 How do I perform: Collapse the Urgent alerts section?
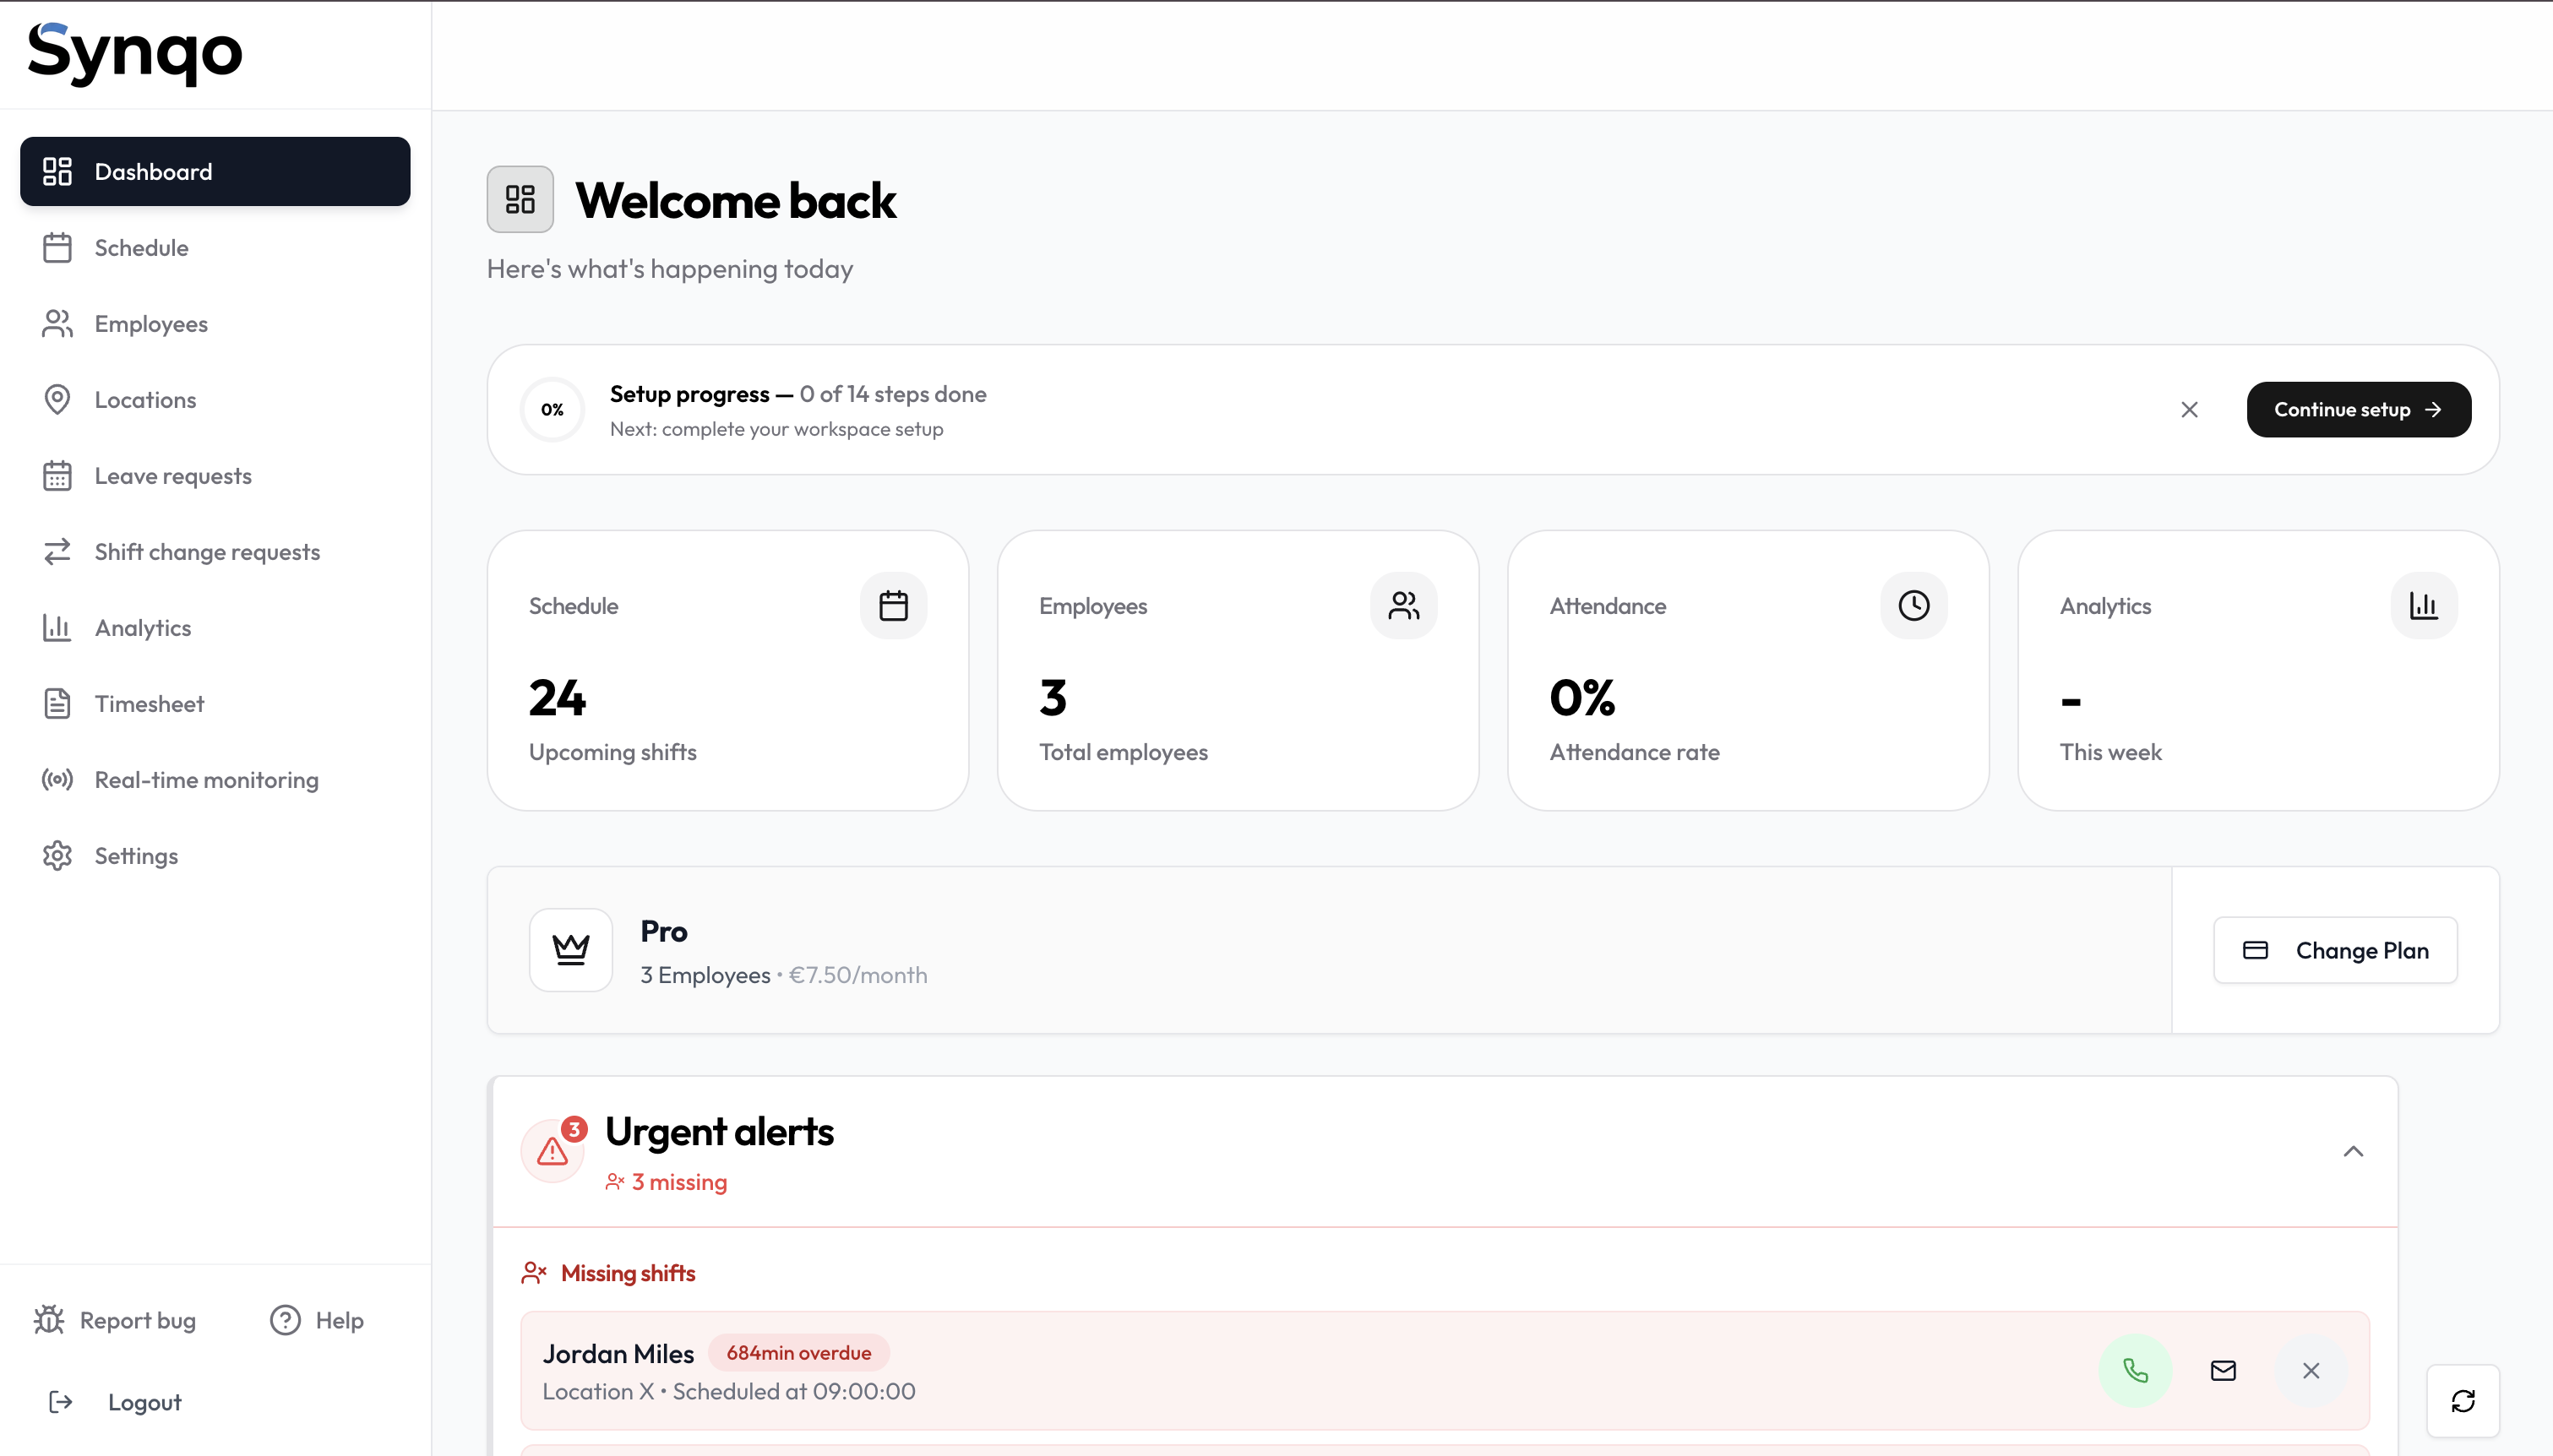pyautogui.click(x=2353, y=1151)
